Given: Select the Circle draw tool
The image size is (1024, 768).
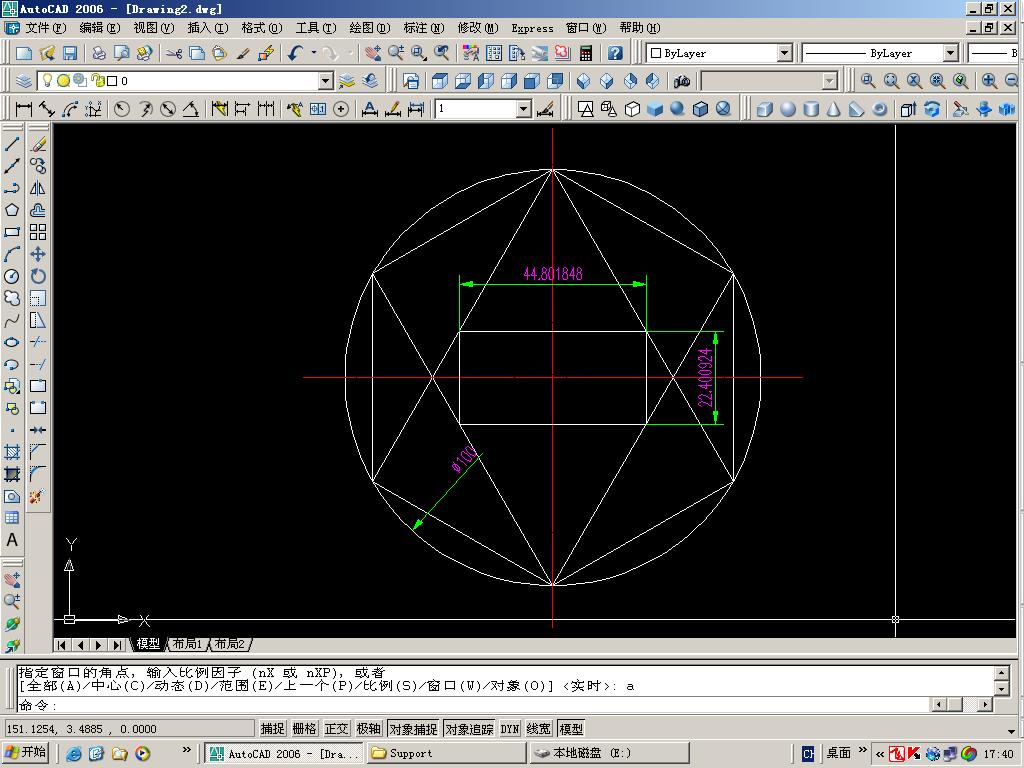Looking at the screenshot, I should (x=12, y=276).
